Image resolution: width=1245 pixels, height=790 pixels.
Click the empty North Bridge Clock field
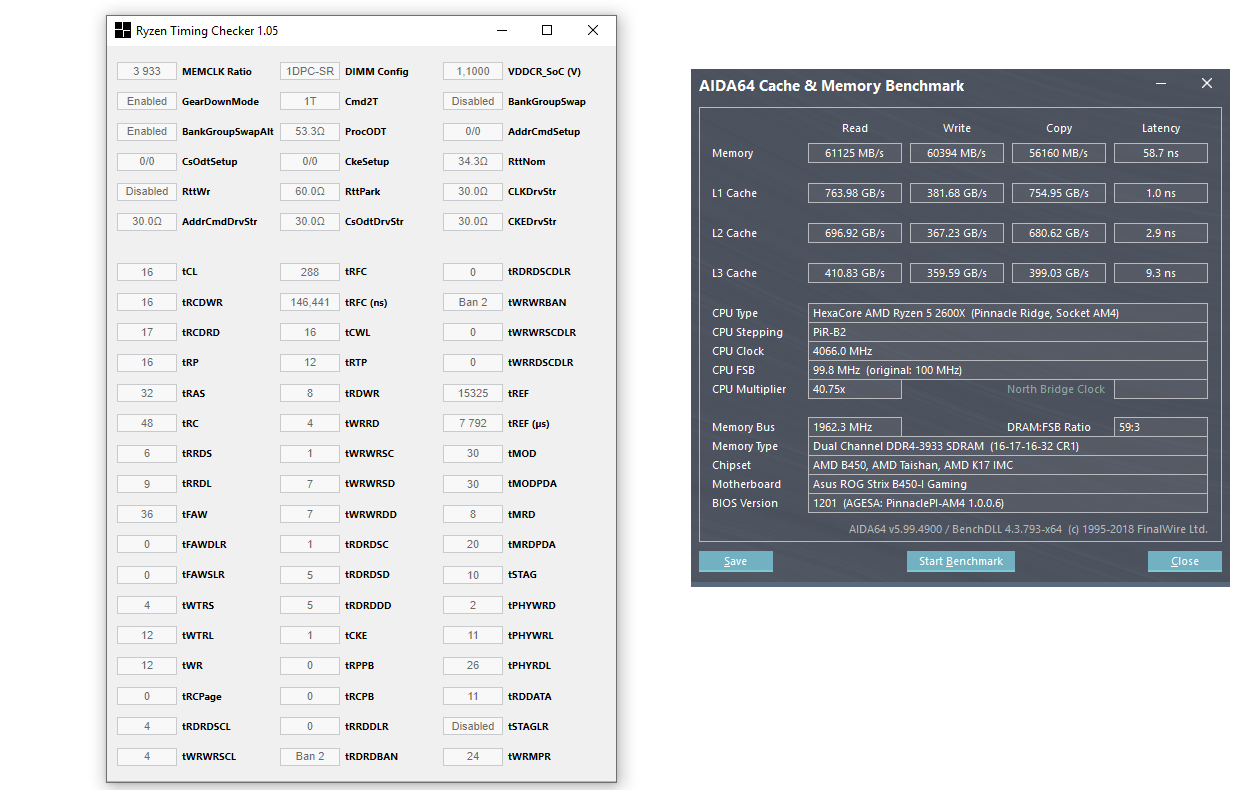[1161, 389]
